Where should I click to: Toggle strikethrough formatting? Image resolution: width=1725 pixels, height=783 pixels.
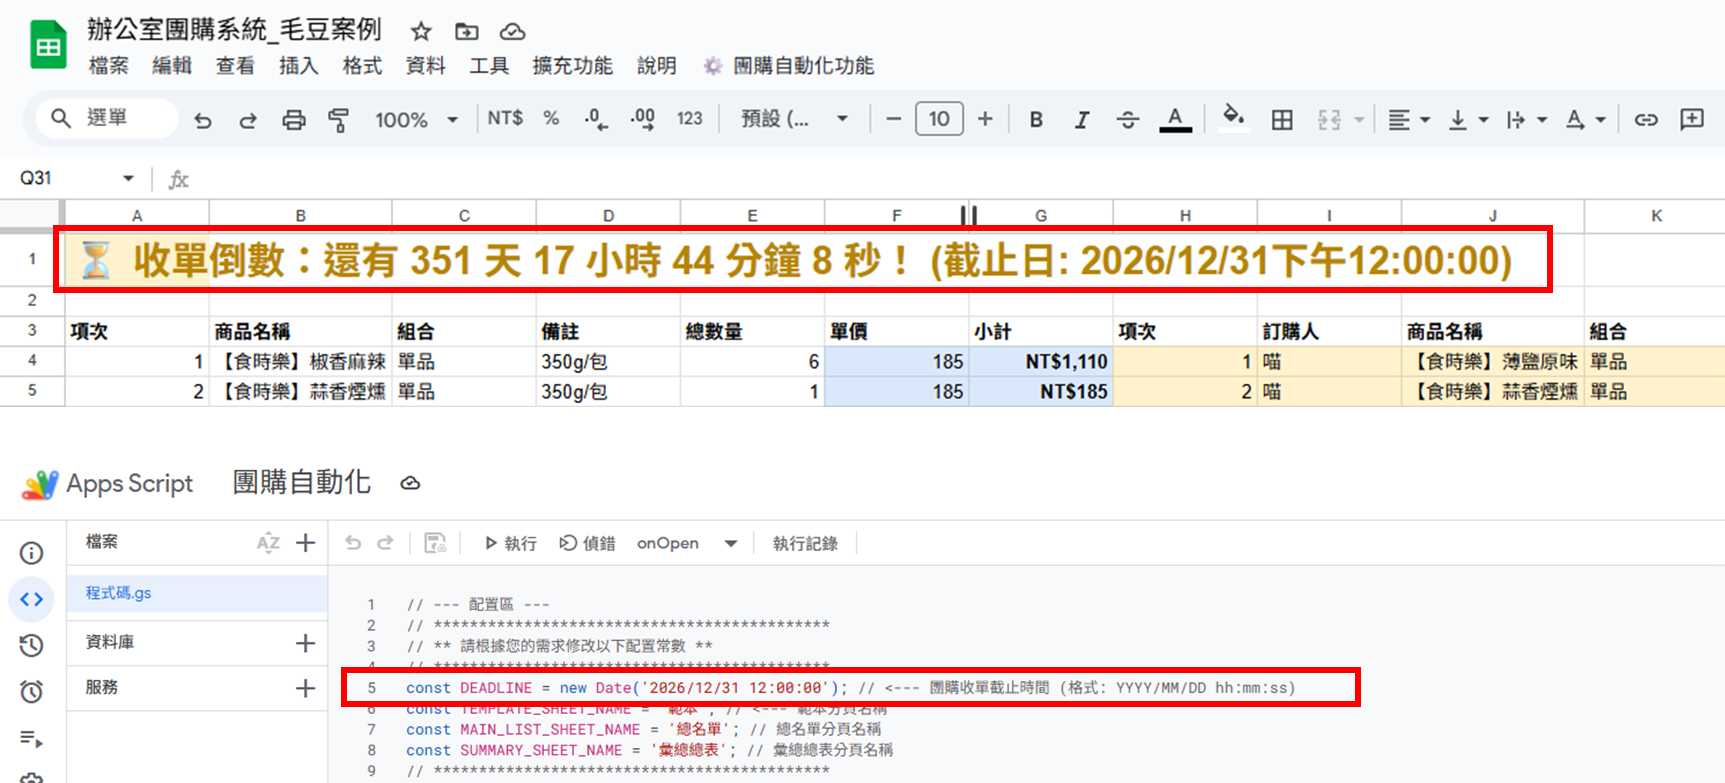tap(1127, 120)
